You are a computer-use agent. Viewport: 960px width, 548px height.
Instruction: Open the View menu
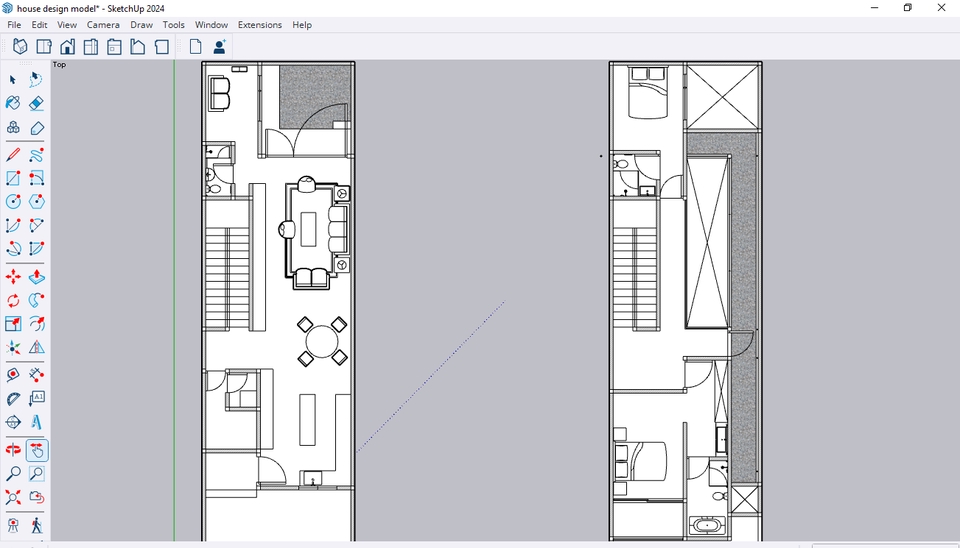67,24
